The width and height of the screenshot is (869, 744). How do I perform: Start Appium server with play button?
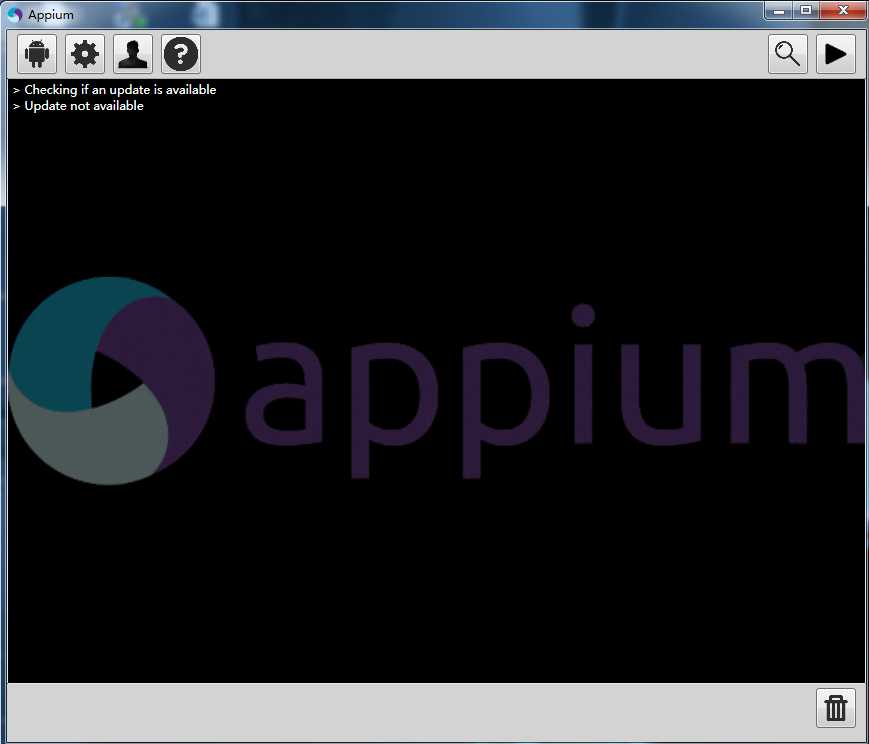click(x=836, y=54)
